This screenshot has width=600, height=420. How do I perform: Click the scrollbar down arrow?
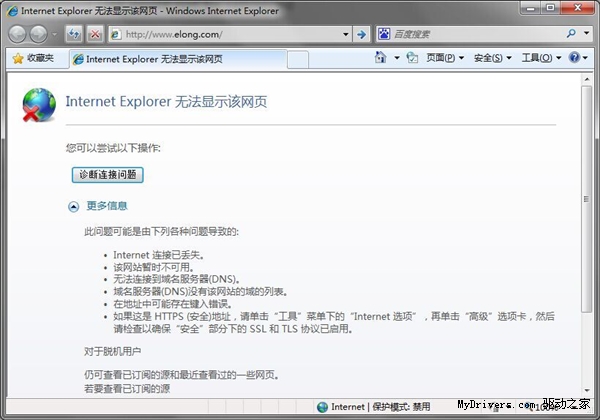[587, 391]
